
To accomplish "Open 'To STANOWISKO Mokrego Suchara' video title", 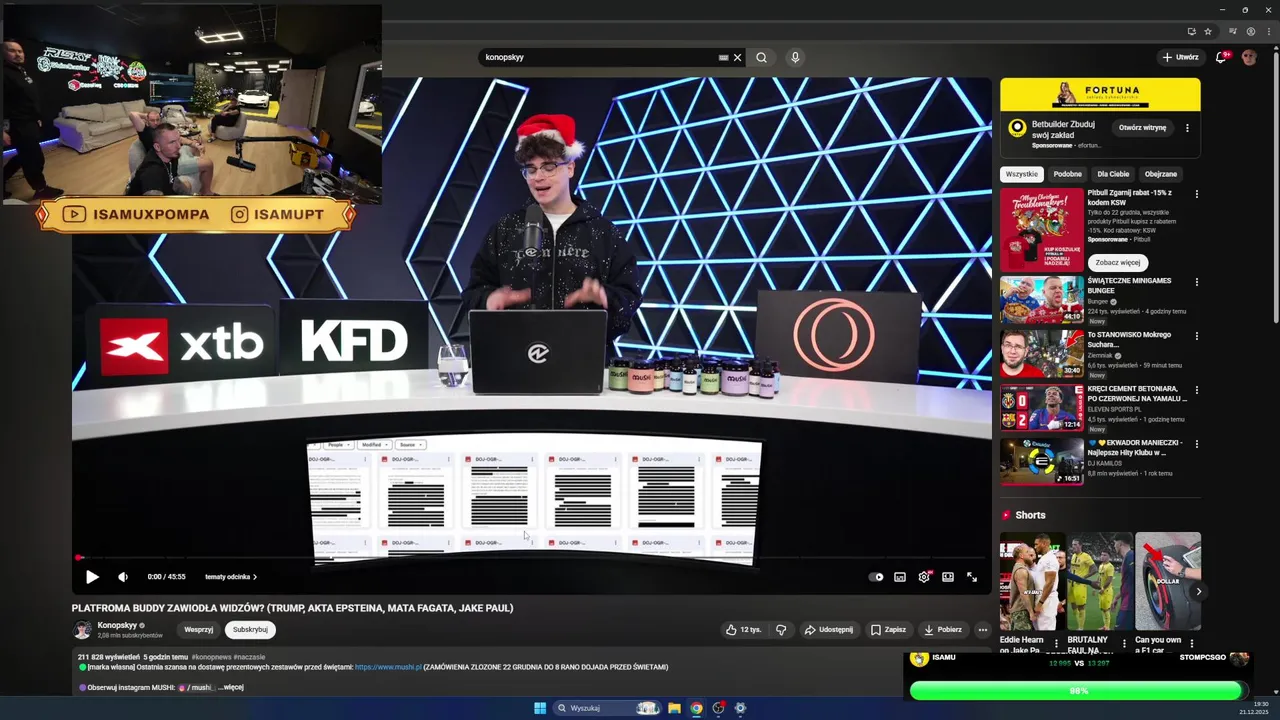I will 1129,339.
